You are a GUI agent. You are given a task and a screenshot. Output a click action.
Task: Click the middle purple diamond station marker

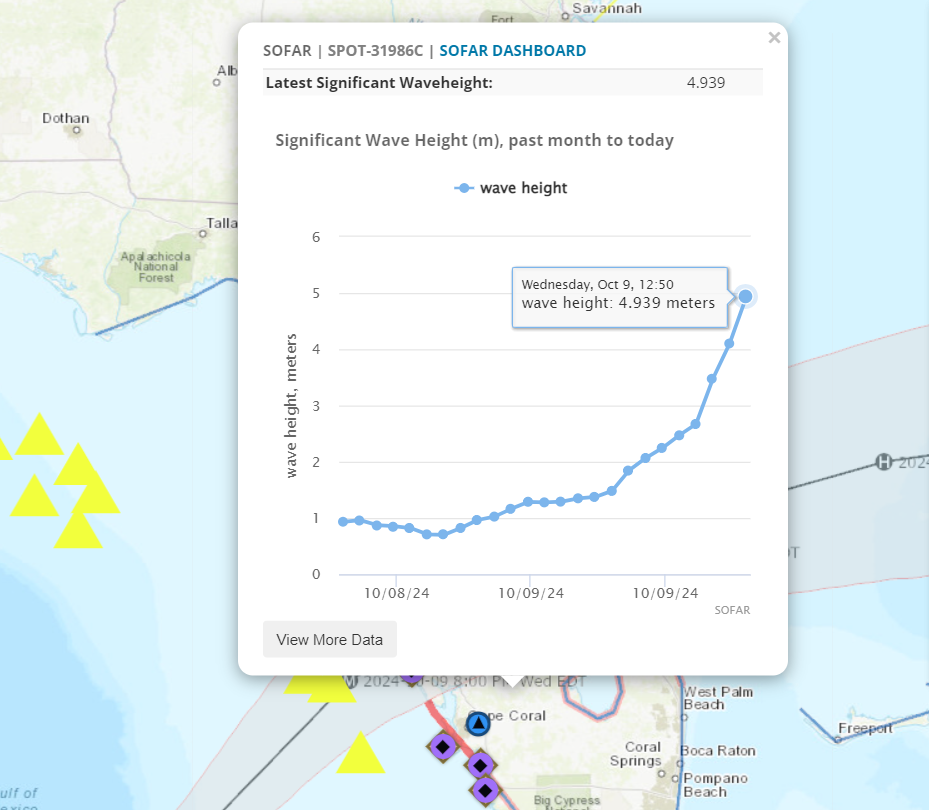tap(480, 765)
